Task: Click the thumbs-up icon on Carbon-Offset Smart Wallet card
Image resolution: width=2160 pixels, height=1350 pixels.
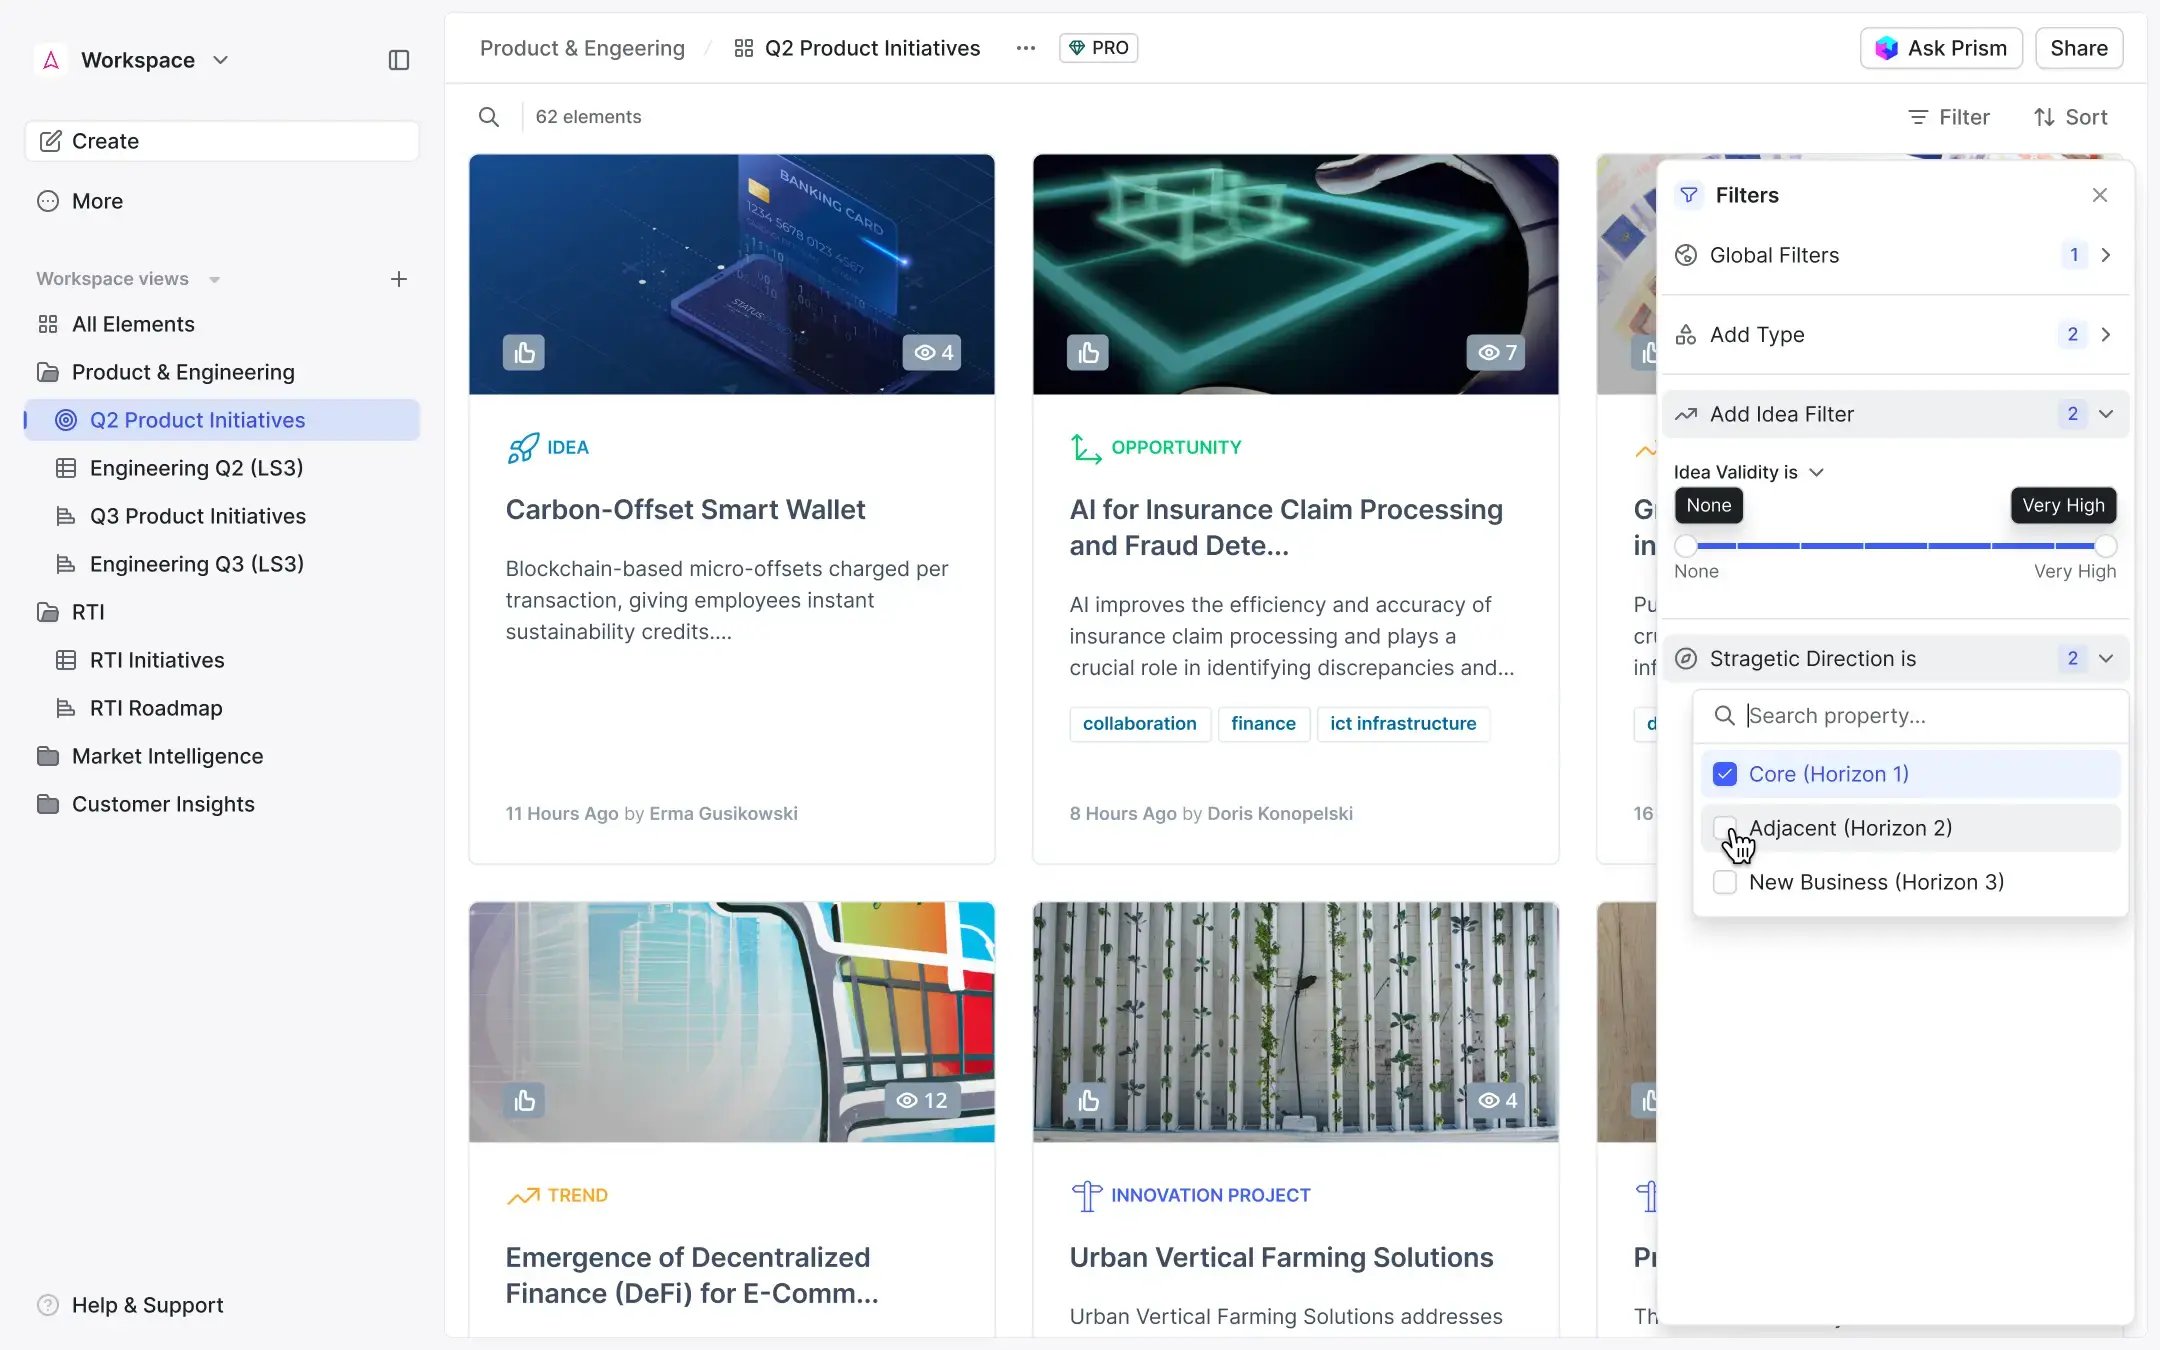Action: point(524,351)
